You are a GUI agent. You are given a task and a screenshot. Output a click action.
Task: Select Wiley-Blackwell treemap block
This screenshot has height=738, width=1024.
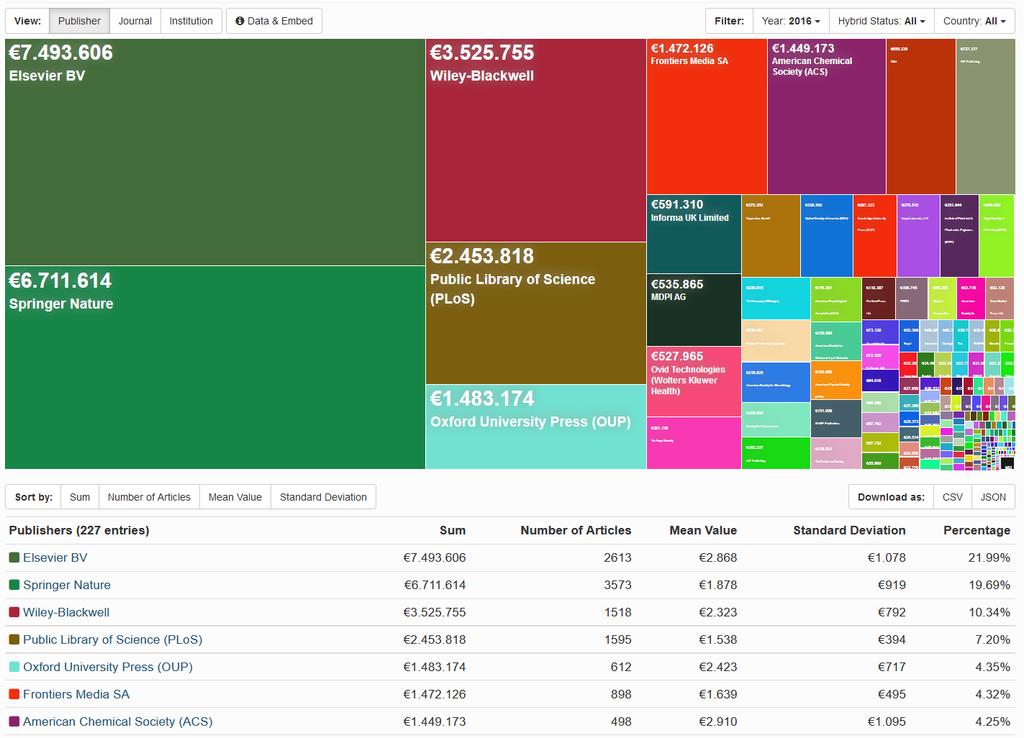coord(536,140)
